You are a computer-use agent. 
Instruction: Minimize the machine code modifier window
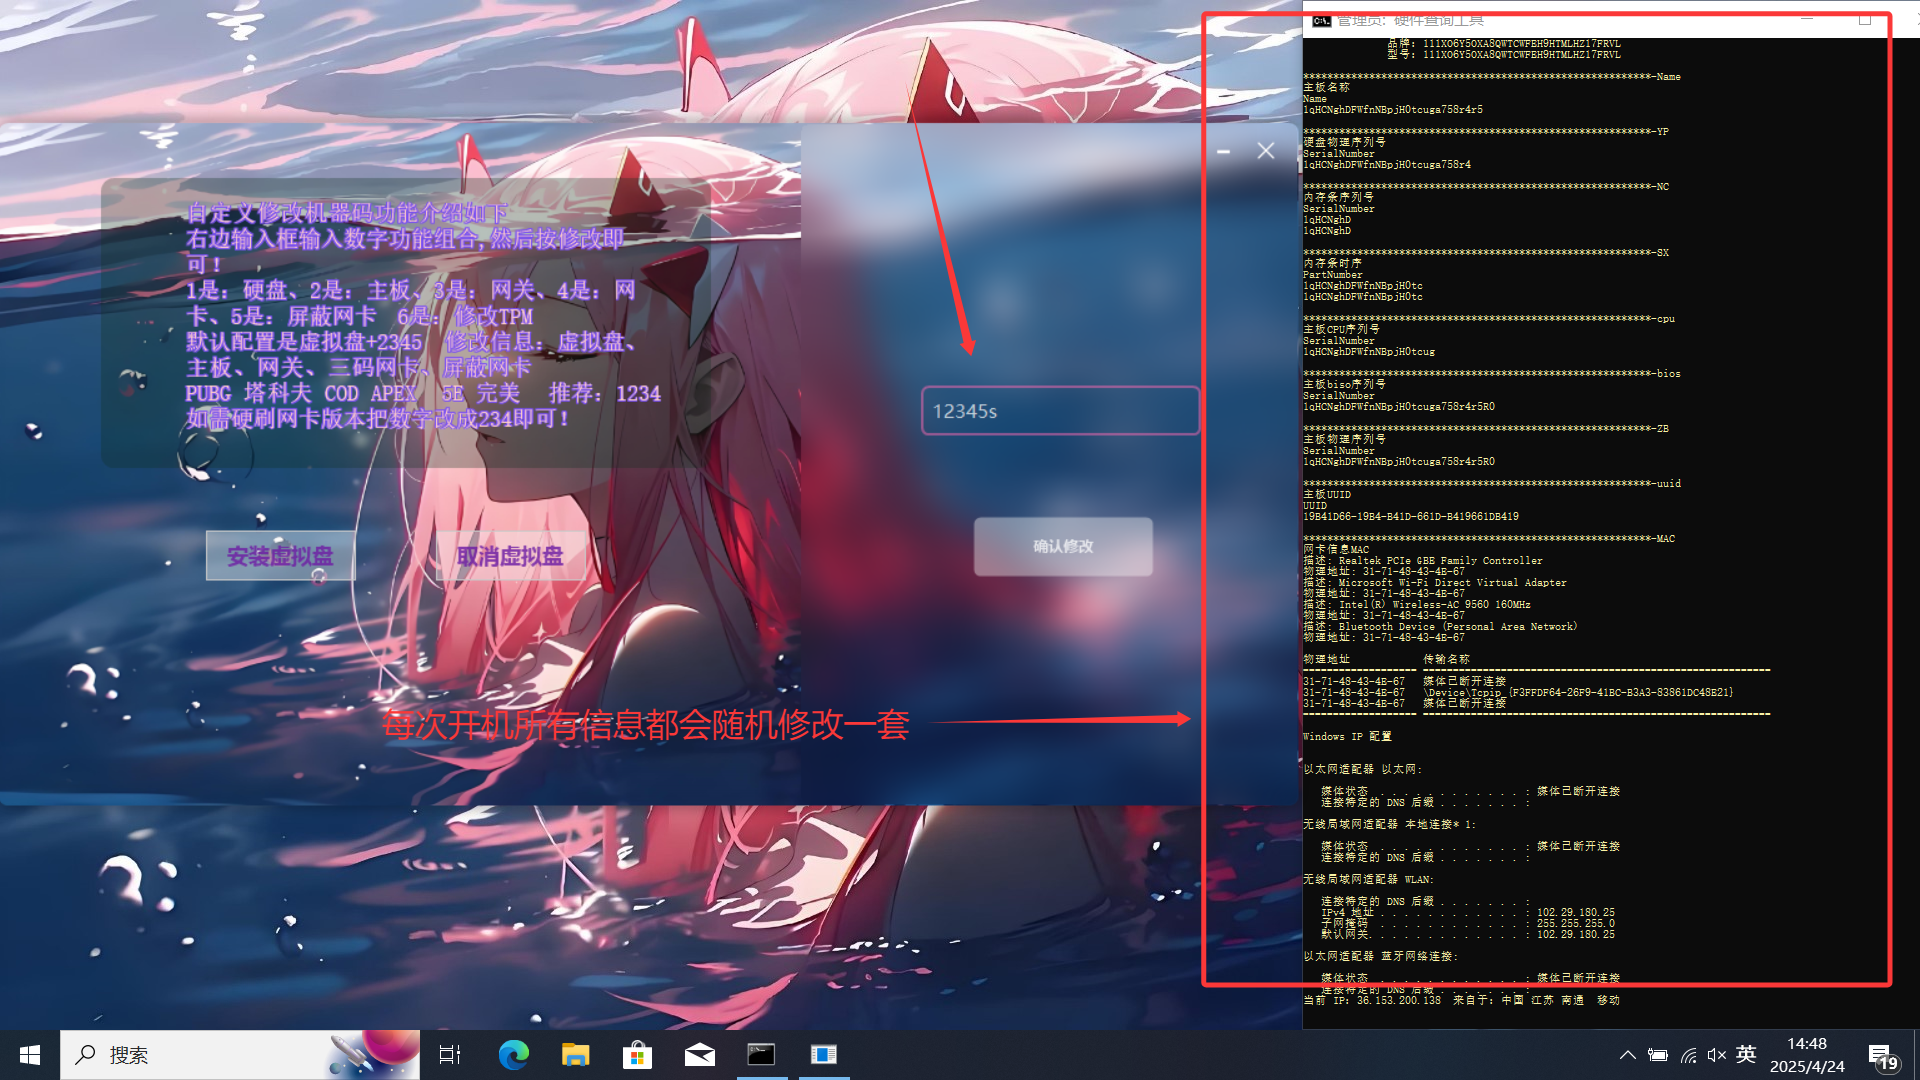[1223, 151]
